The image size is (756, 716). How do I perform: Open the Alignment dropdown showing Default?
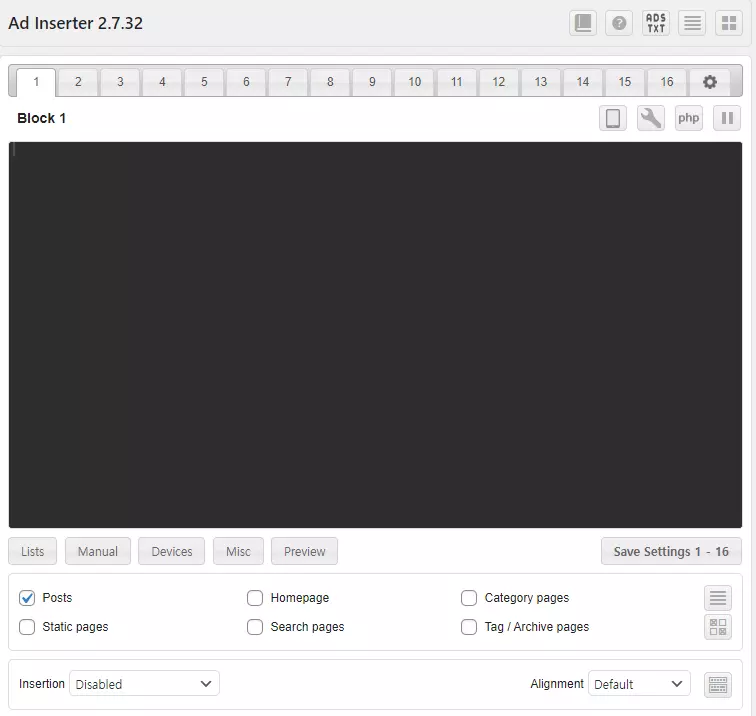[x=639, y=683]
